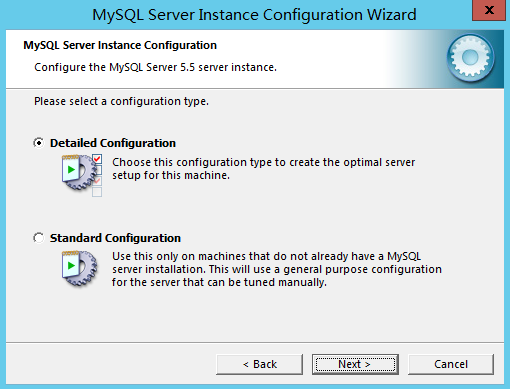
Task: Choose the Standard Configuration radio button
Action: pyautogui.click(x=39, y=238)
